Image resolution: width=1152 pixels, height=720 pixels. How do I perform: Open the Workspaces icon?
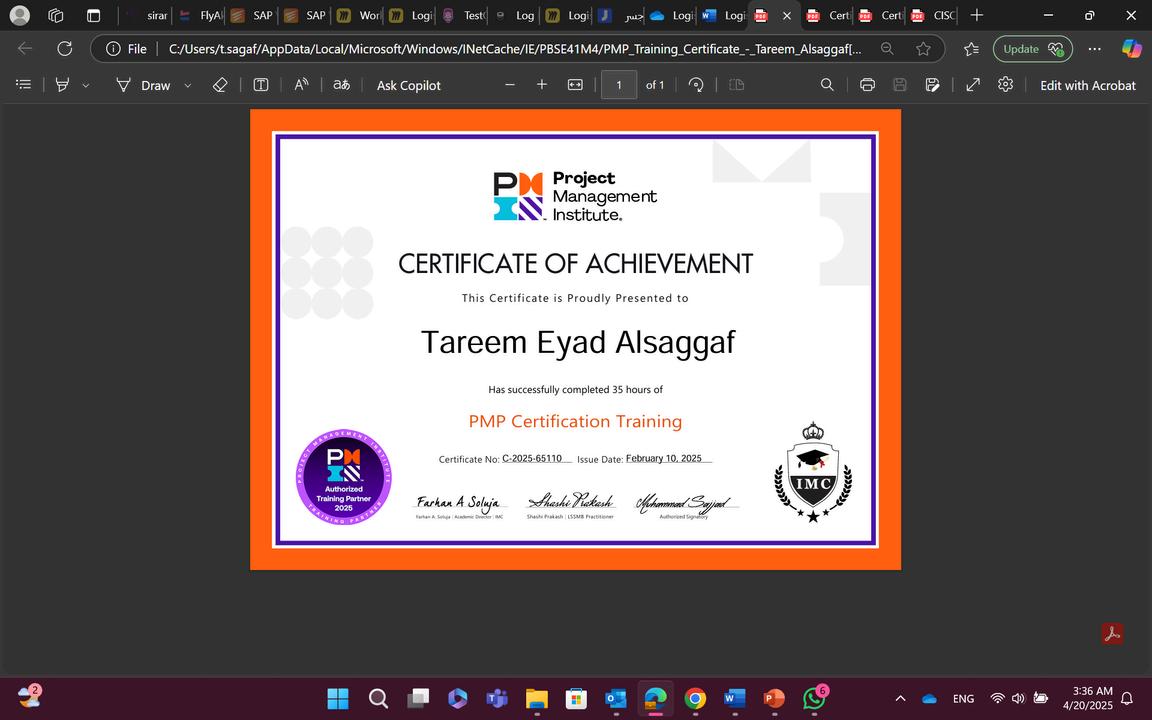[56, 15]
